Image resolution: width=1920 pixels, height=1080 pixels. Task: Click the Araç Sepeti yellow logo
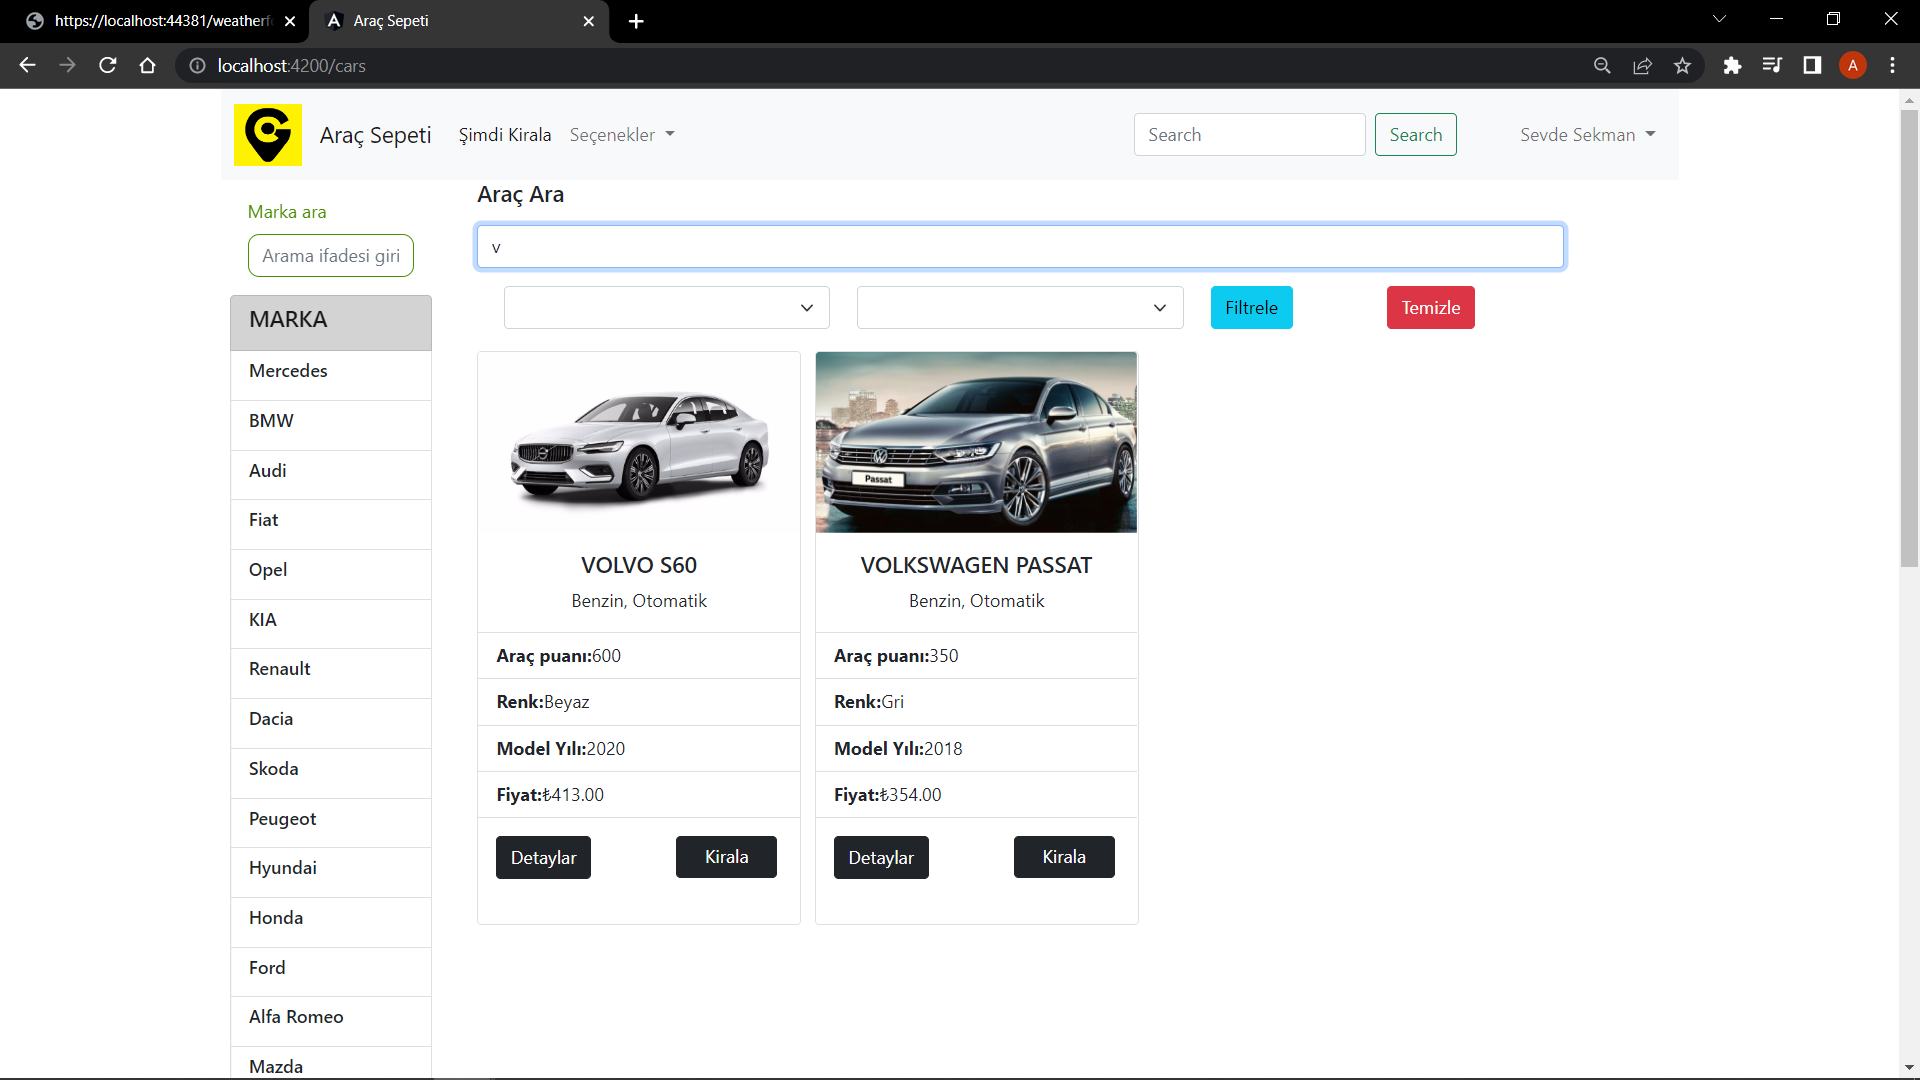coord(267,134)
